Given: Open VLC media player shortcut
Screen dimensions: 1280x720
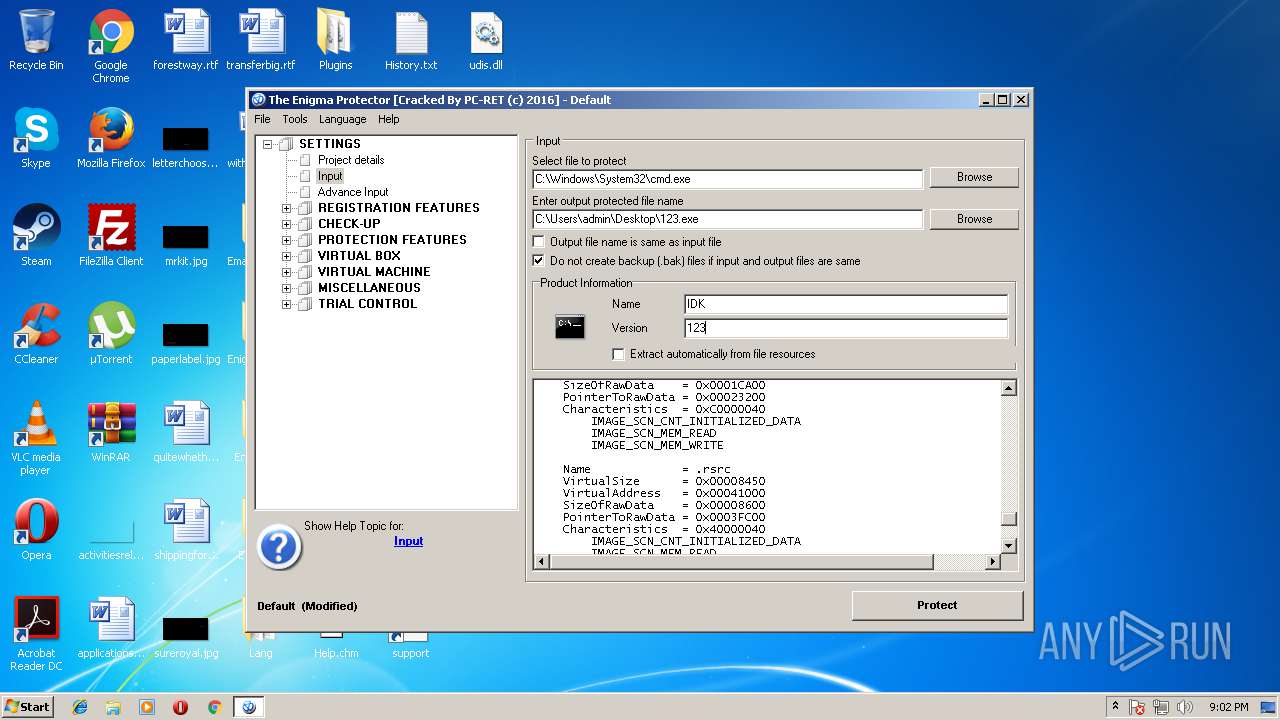Looking at the screenshot, I should pyautogui.click(x=36, y=438).
